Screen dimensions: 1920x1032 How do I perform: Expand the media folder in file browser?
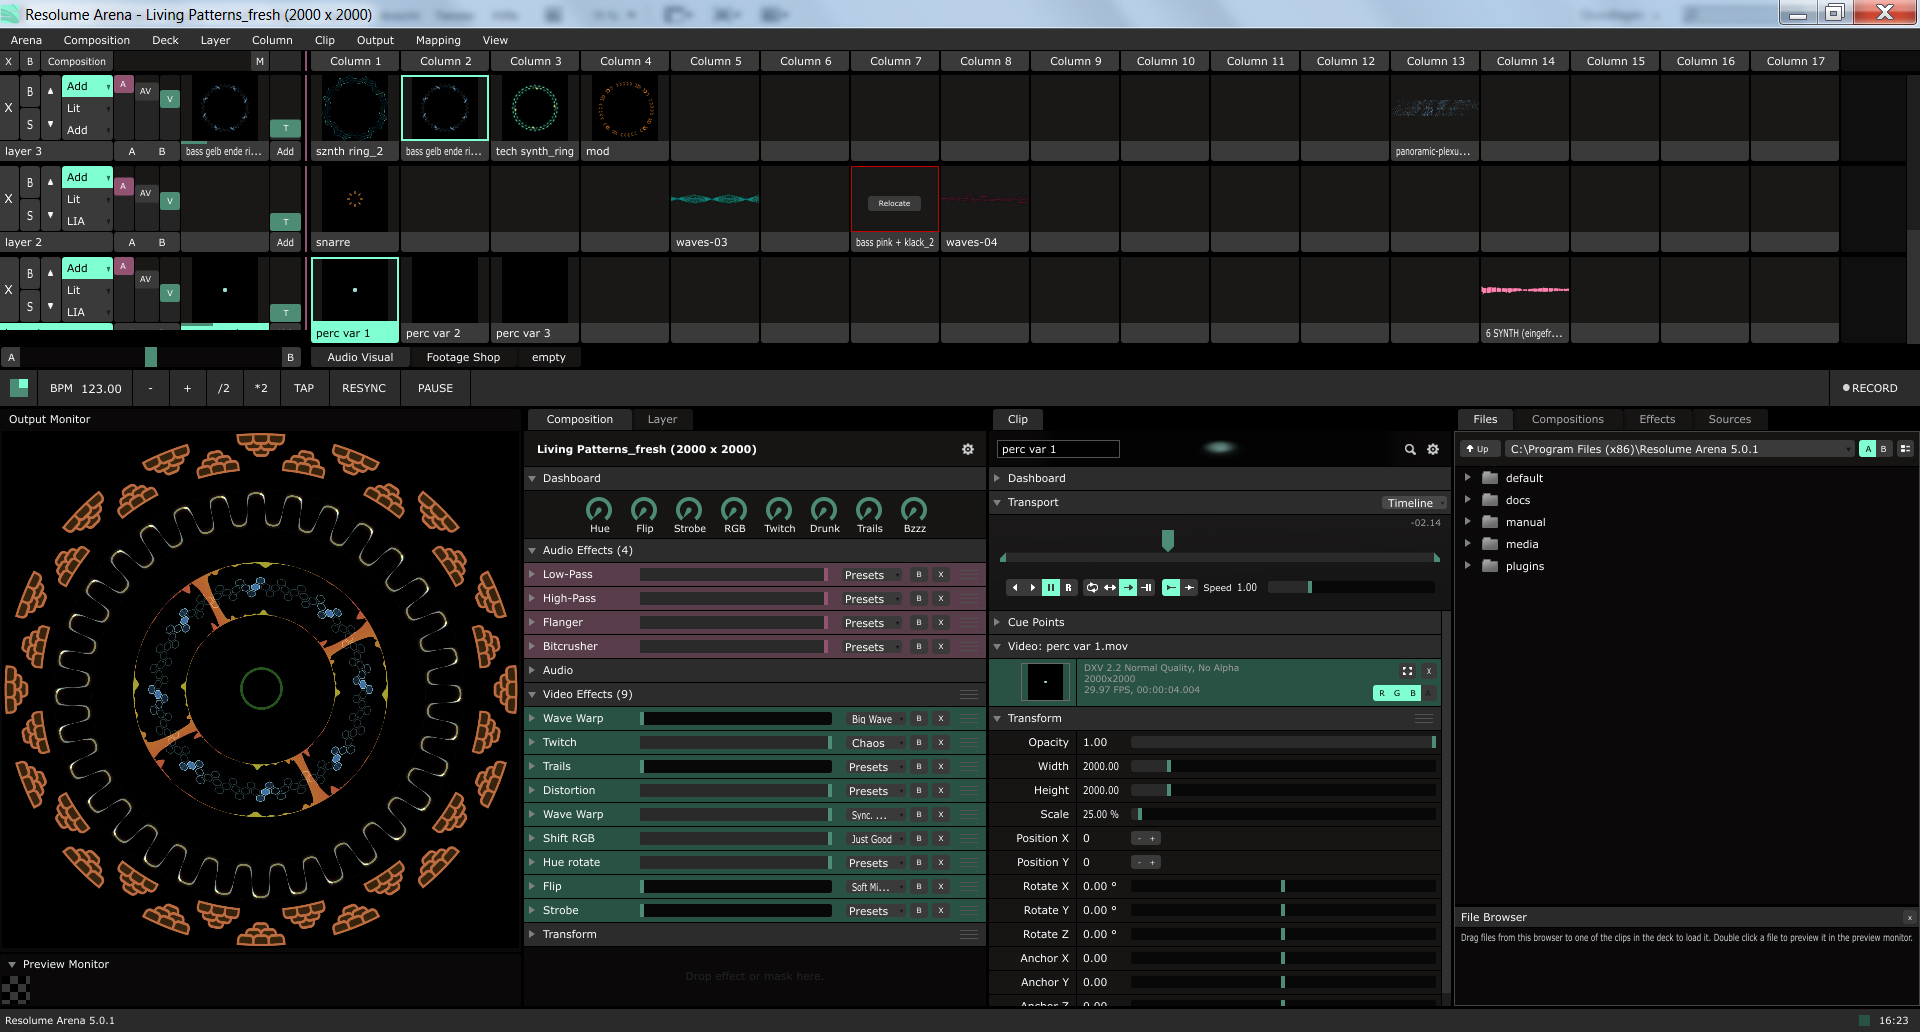(1467, 544)
